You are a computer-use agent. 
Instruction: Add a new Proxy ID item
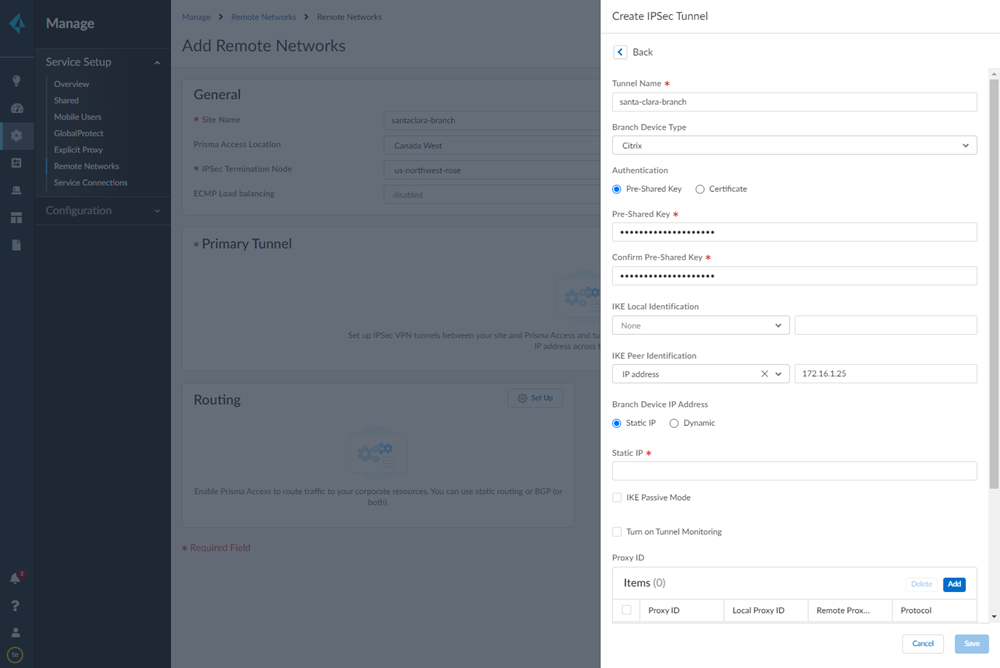tap(954, 584)
